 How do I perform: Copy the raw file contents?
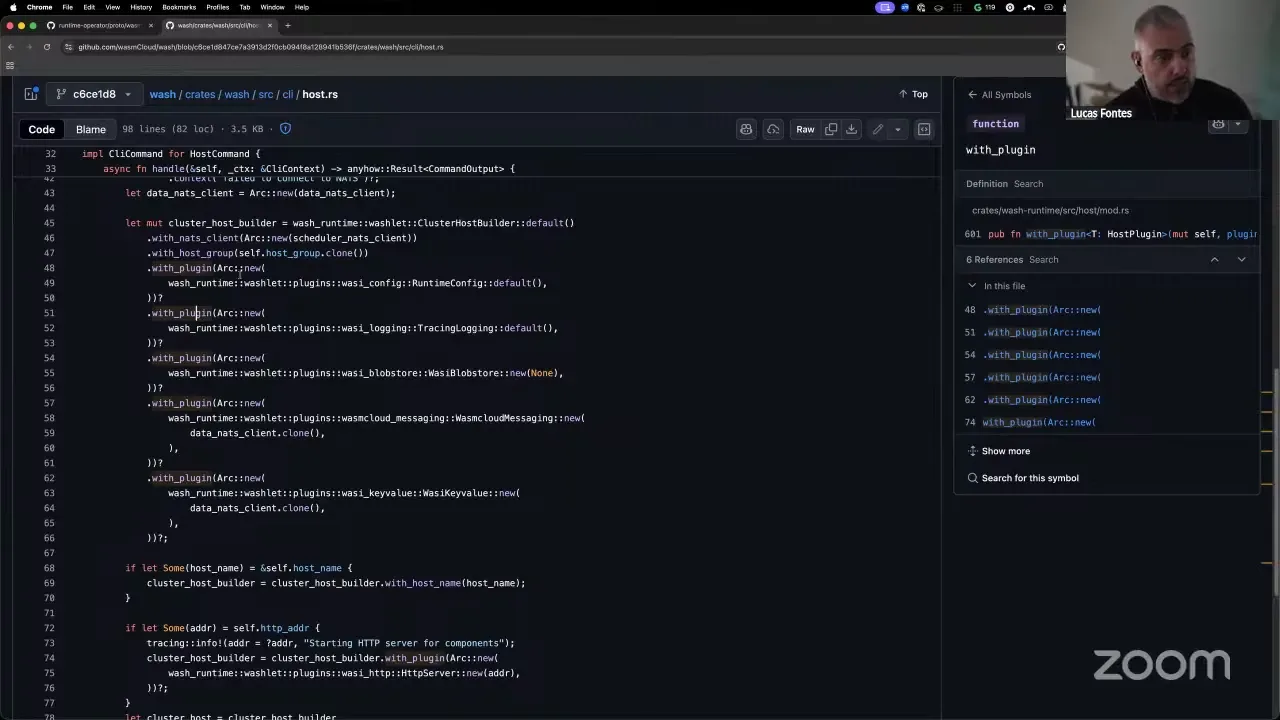pyautogui.click(x=831, y=129)
